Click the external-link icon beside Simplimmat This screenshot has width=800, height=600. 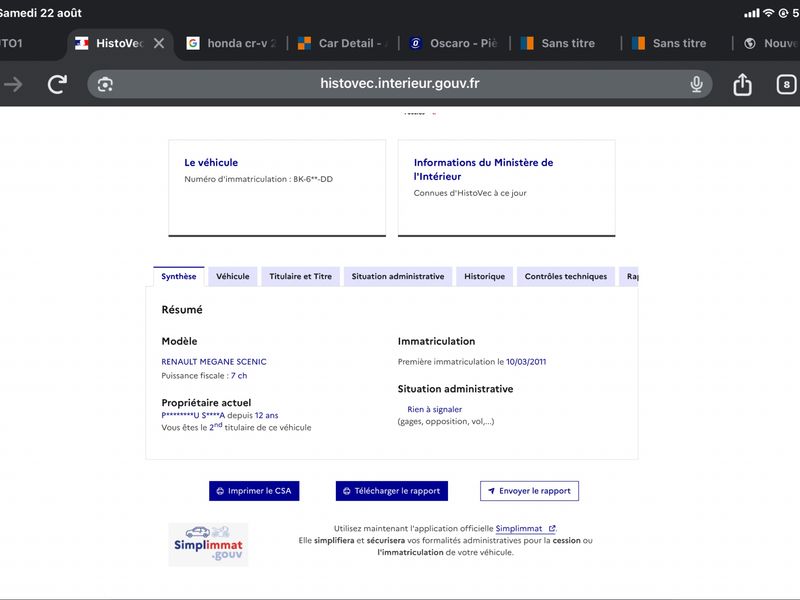click(x=552, y=529)
